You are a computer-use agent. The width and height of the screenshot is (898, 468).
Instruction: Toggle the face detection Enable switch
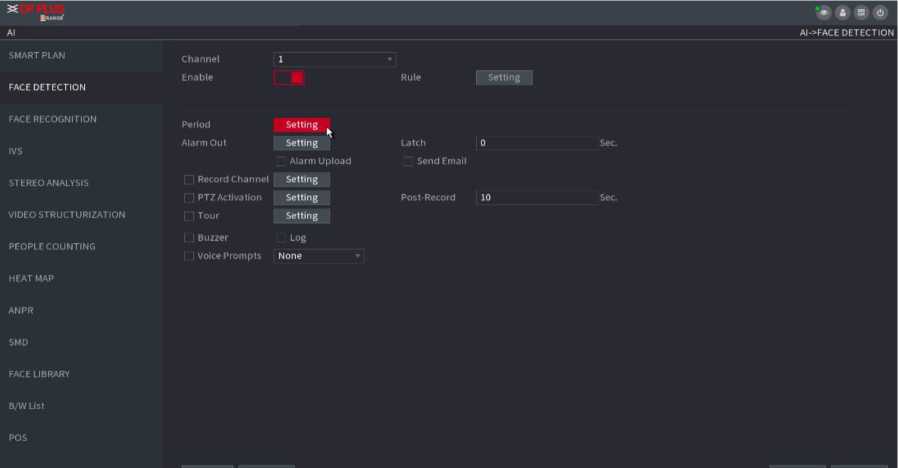tap(290, 78)
